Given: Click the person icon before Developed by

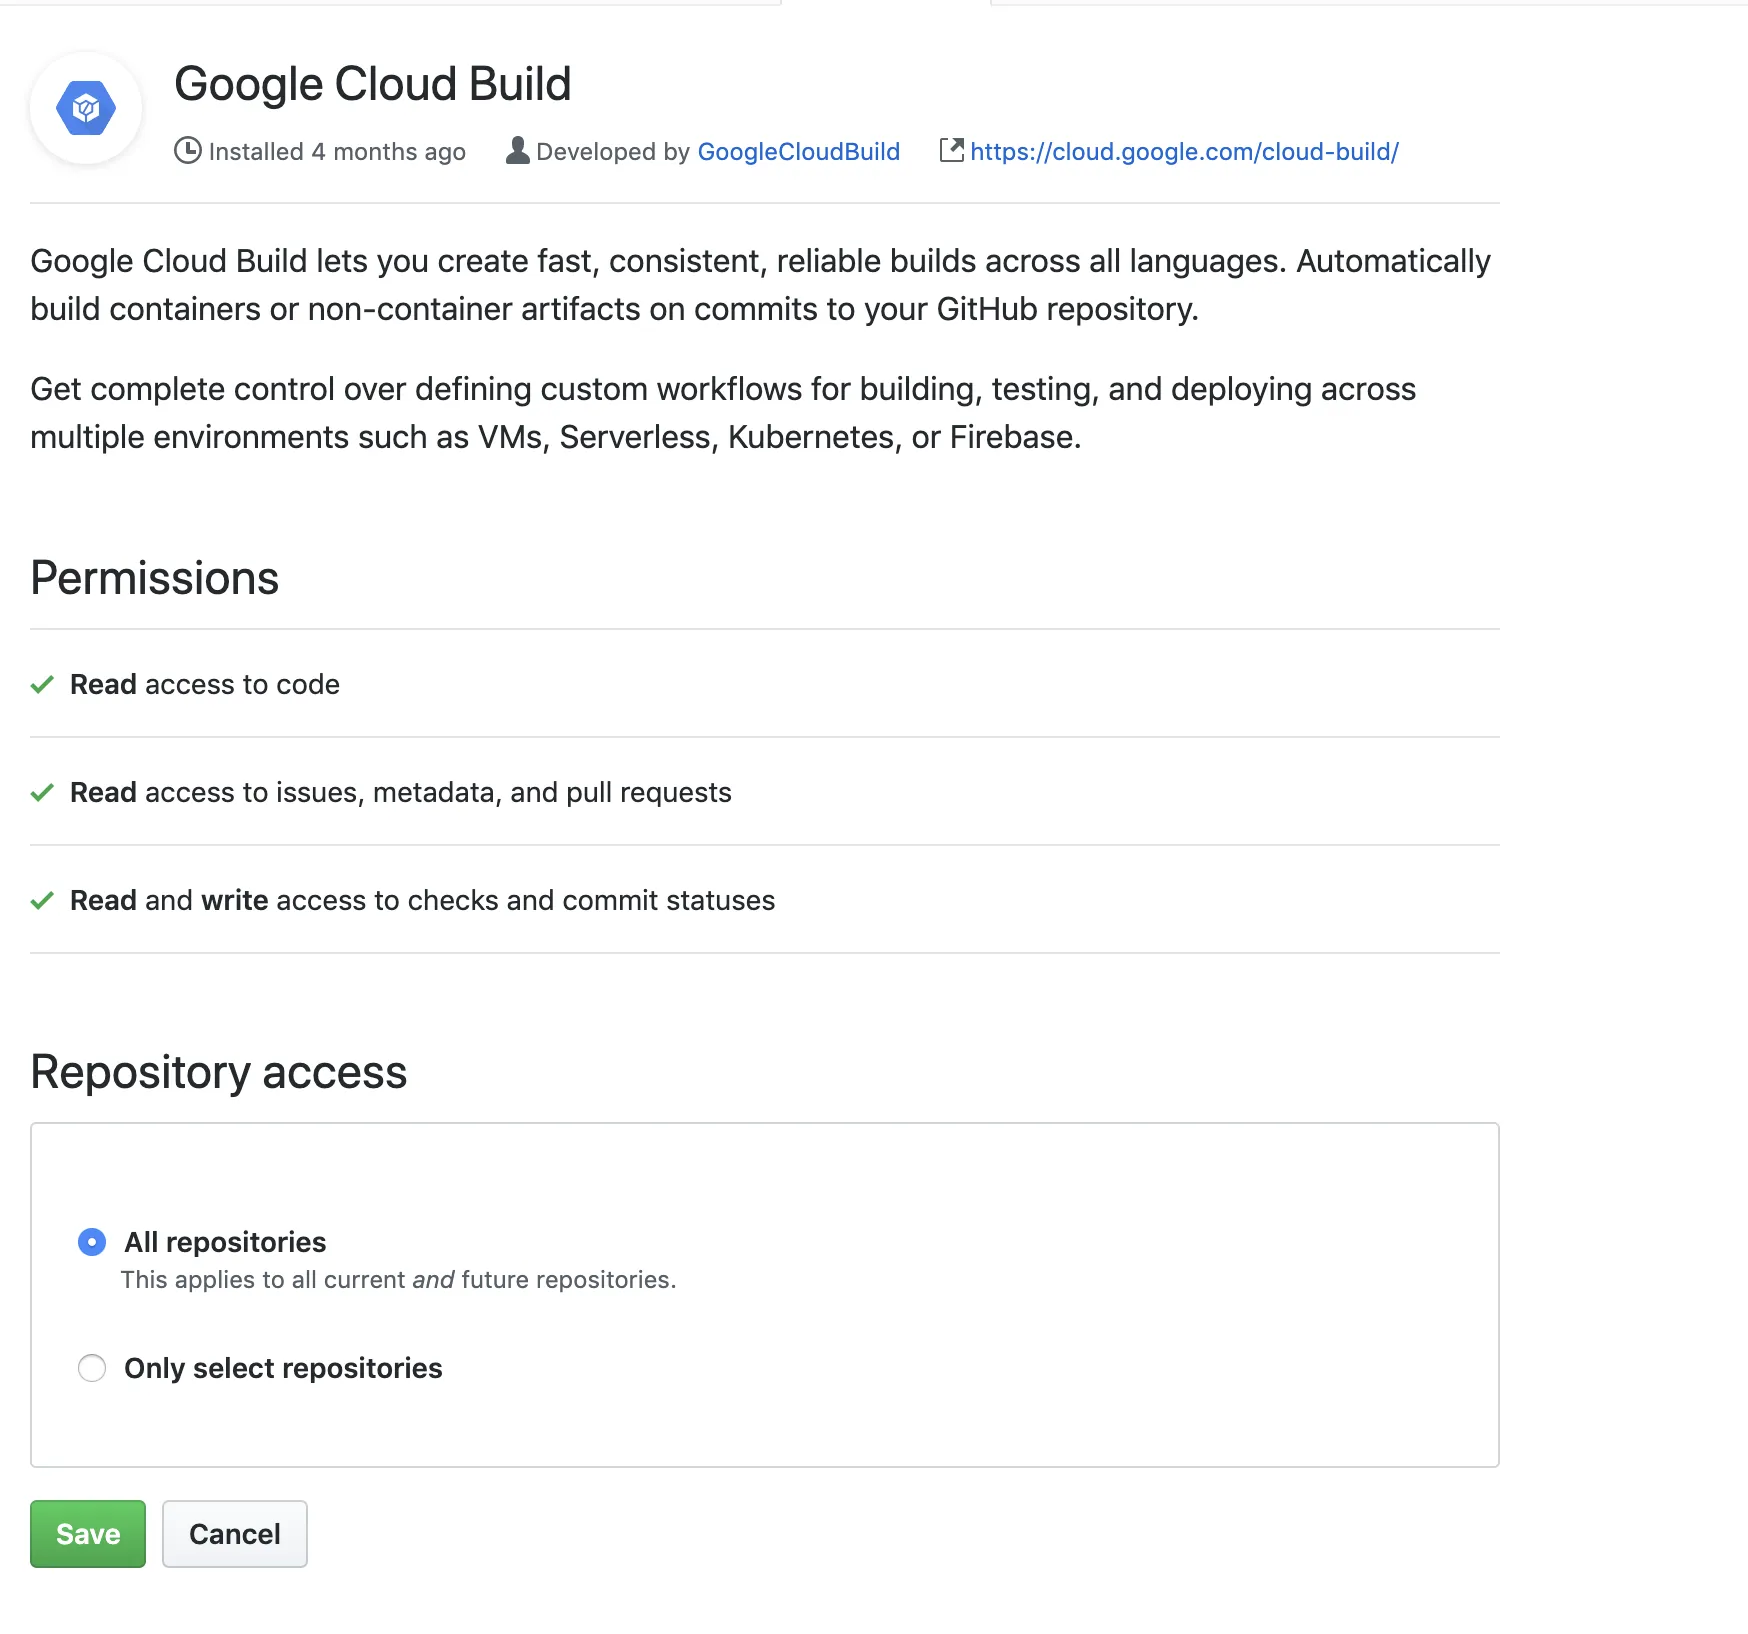Looking at the screenshot, I should 517,150.
